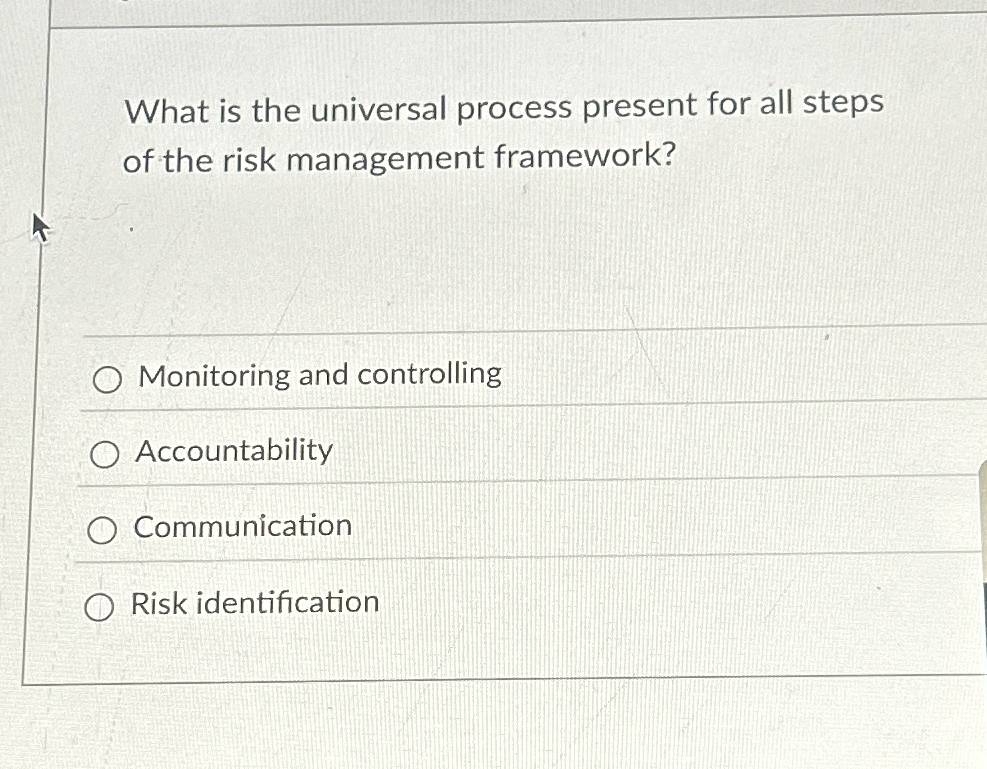
Task: Click the word "identification" in the last option
Action: pyautogui.click(x=288, y=602)
